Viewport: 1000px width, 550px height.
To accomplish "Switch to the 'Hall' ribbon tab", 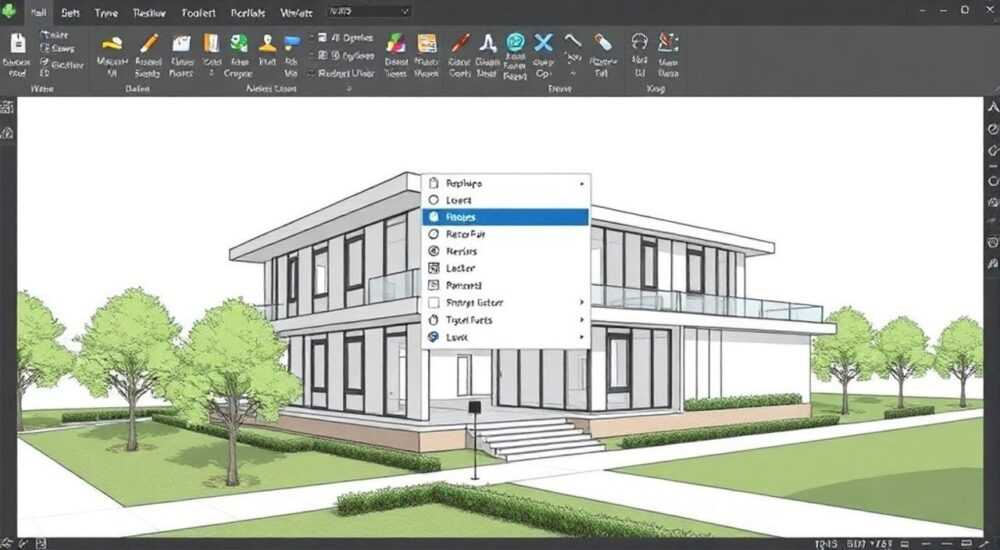I will [x=38, y=12].
